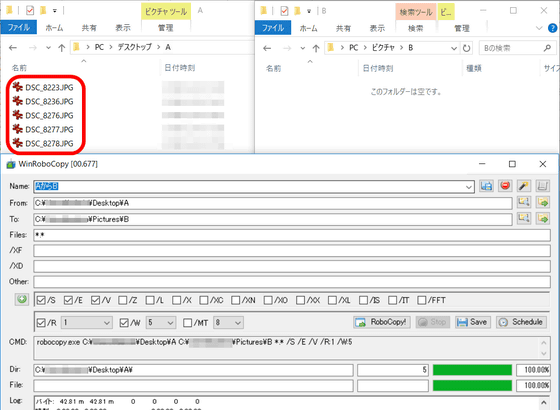560x410 pixels.
Task: Enable the /MT checkbox
Action: pyautogui.click(x=188, y=323)
